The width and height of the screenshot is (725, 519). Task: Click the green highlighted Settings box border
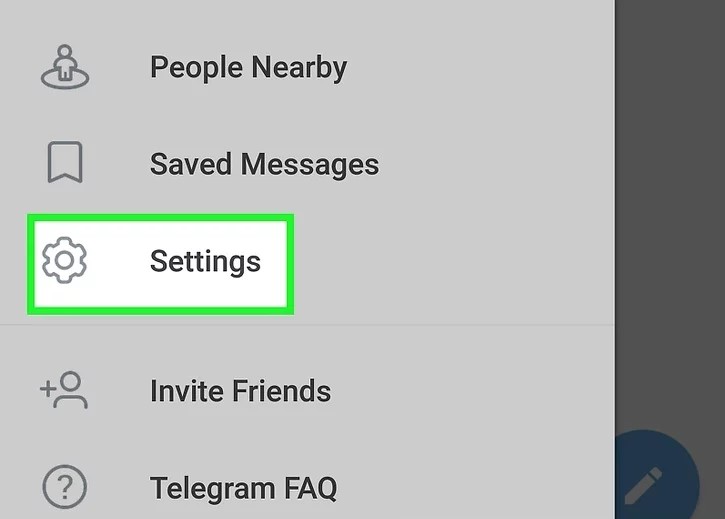point(160,217)
